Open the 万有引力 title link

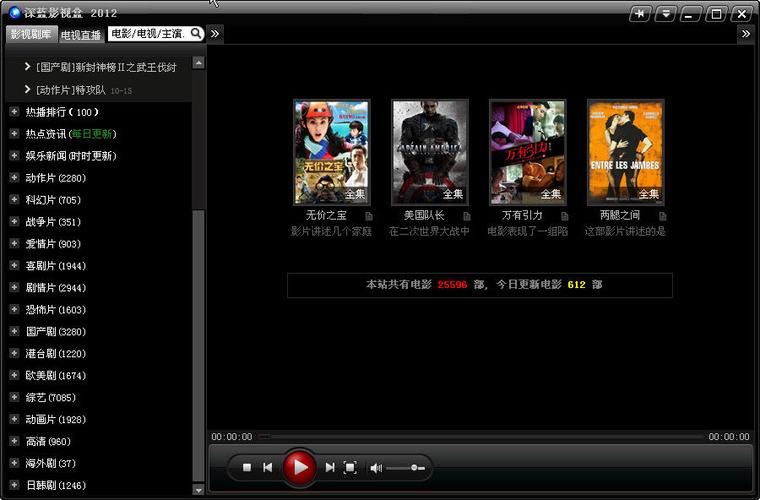coord(521,215)
